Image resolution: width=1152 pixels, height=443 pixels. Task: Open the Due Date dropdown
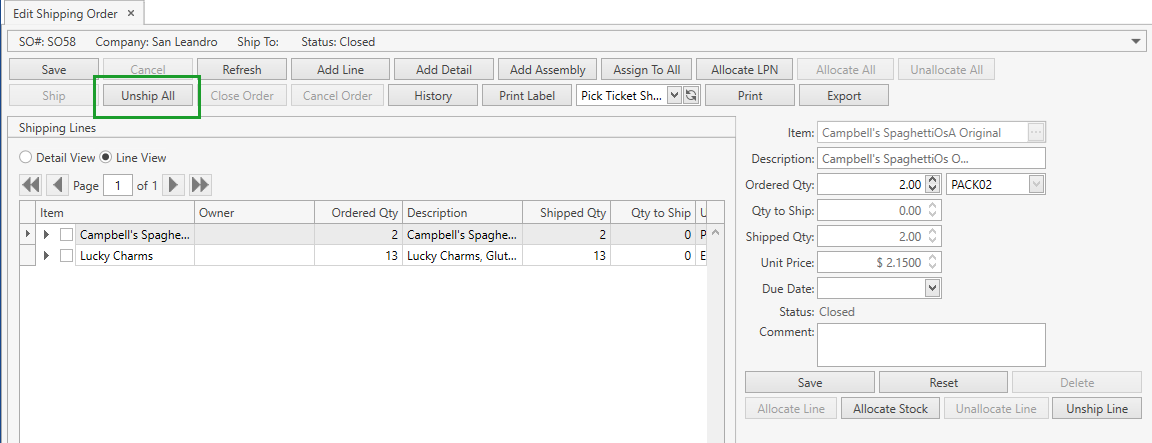[x=932, y=288]
